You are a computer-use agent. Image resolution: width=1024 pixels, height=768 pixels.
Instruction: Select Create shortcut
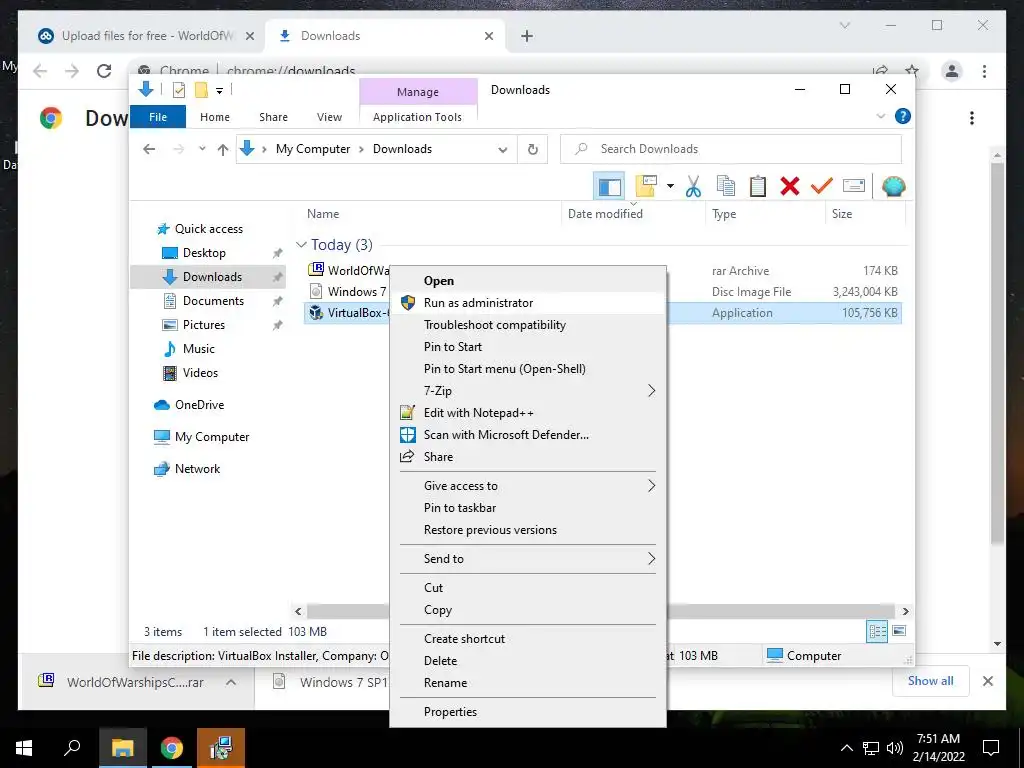[528, 639]
